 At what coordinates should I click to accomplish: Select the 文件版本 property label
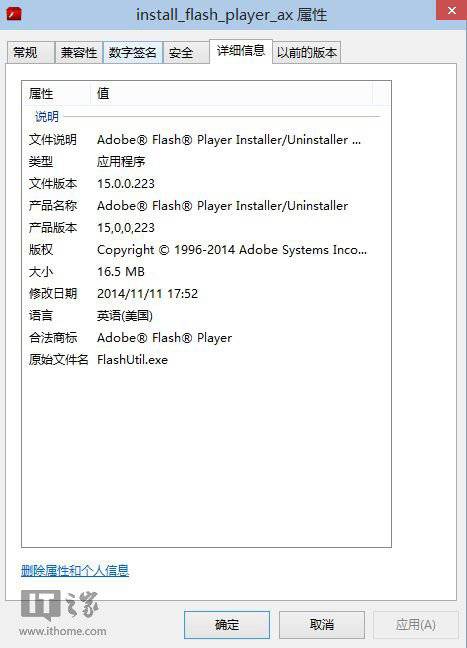coord(53,183)
